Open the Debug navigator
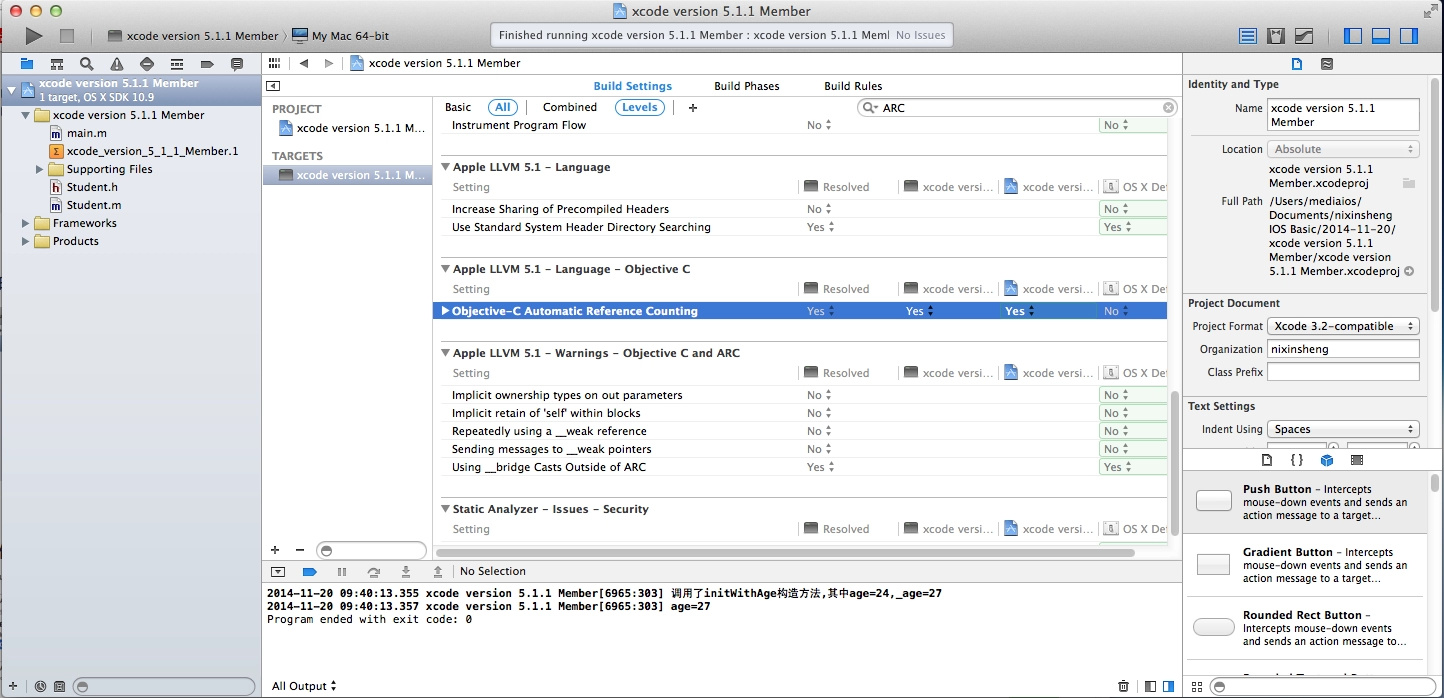Viewport: 1444px width, 698px height. [177, 64]
